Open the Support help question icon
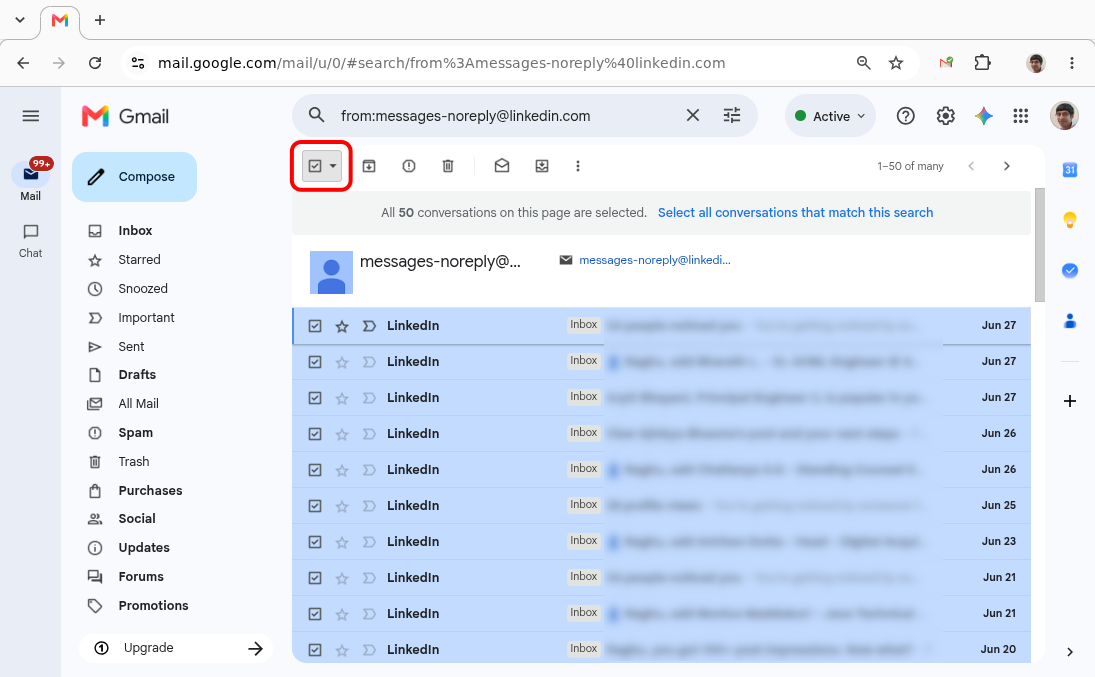The height and width of the screenshot is (677, 1095). (x=905, y=116)
